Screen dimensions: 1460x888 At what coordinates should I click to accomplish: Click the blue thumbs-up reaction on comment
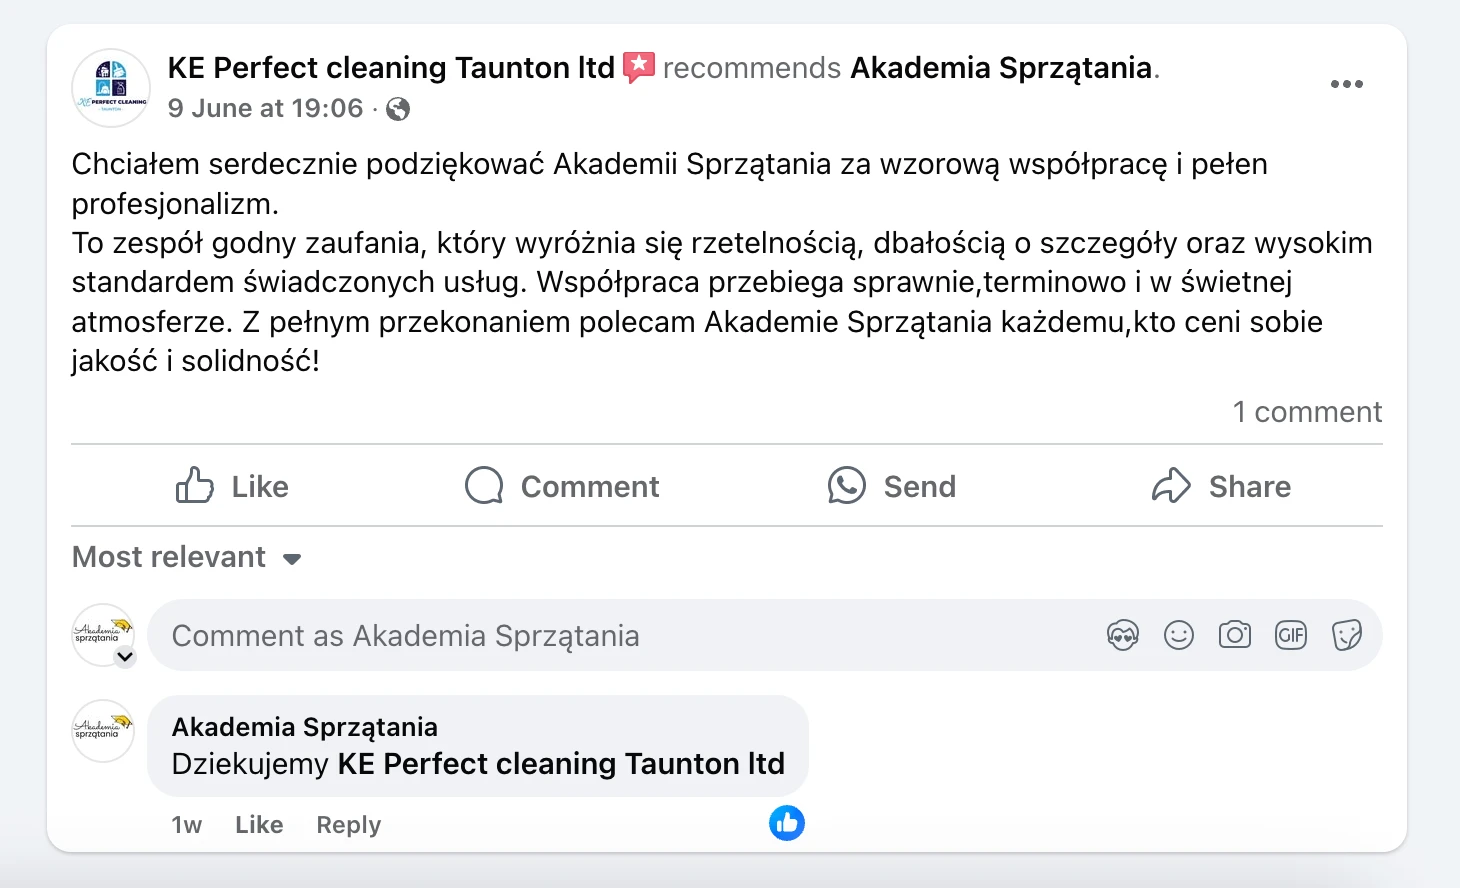coord(787,823)
